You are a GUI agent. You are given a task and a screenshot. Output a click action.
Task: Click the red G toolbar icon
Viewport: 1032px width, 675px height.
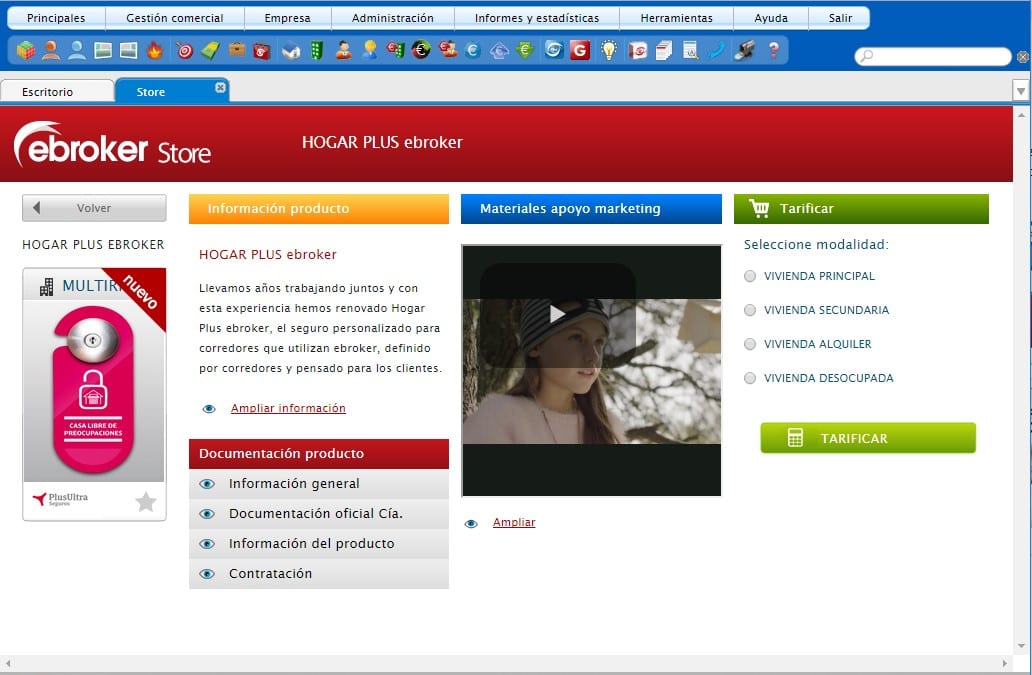[580, 51]
